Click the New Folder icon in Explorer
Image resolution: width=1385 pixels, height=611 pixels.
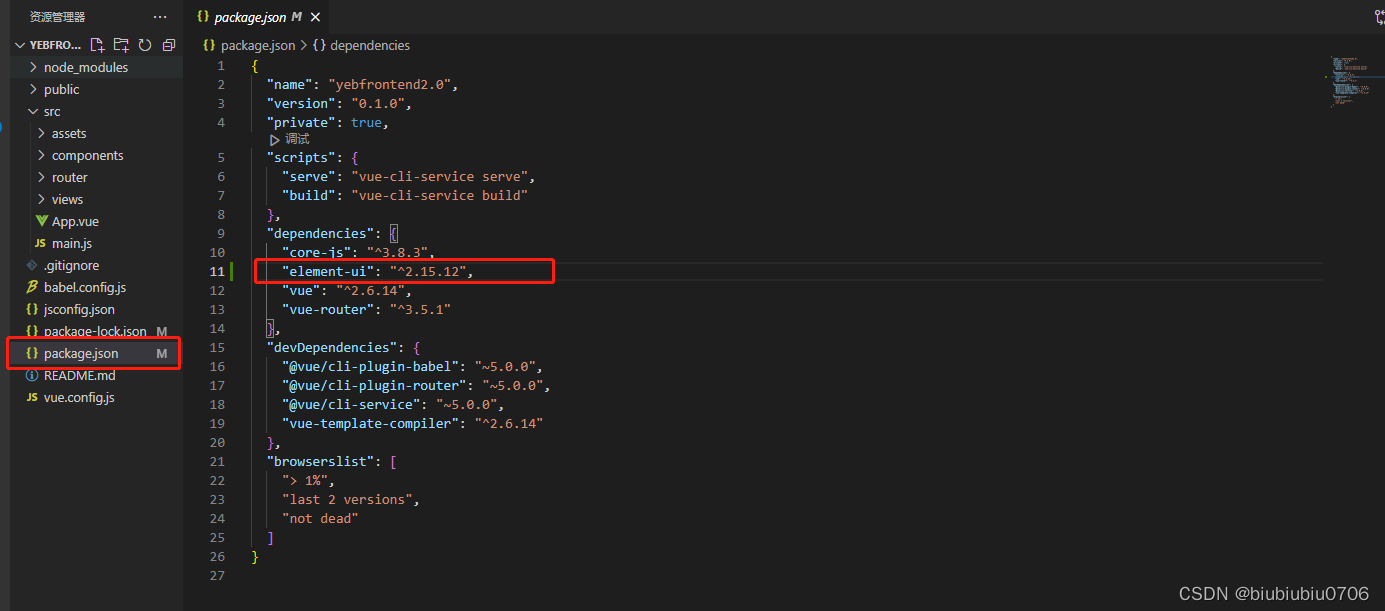[120, 44]
